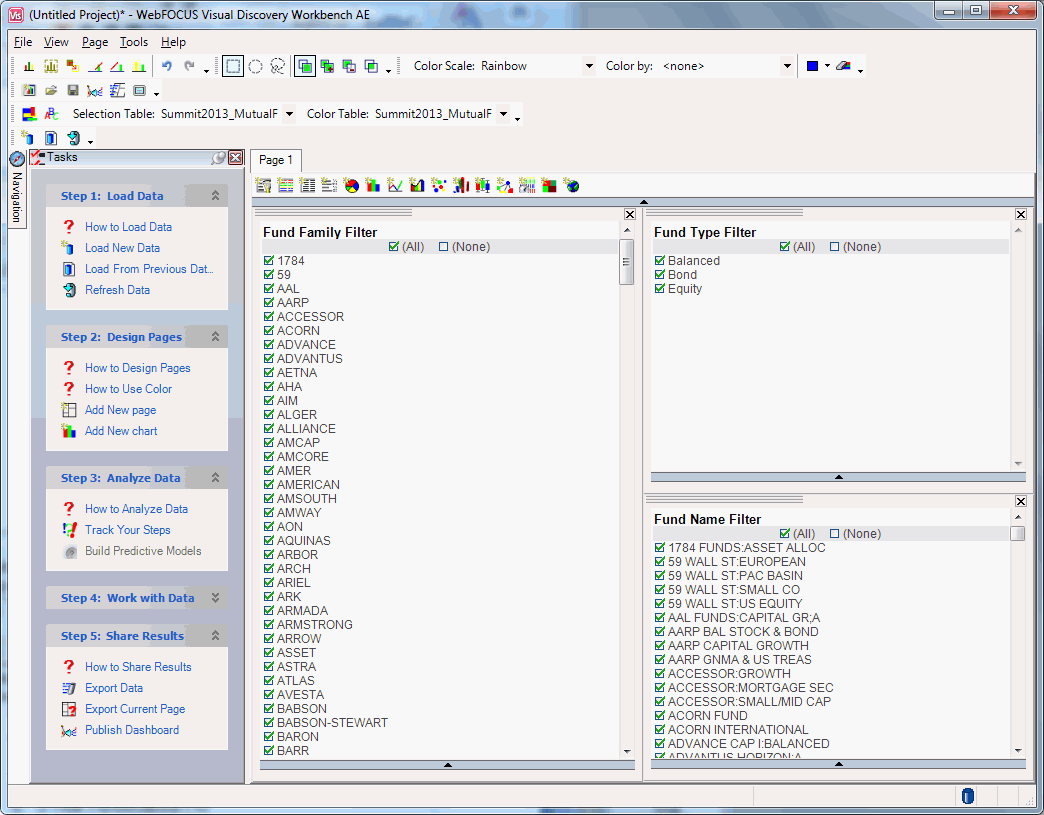Click the pin icon in Tasks panel
Viewport: 1044px width, 815px height.
coord(218,158)
